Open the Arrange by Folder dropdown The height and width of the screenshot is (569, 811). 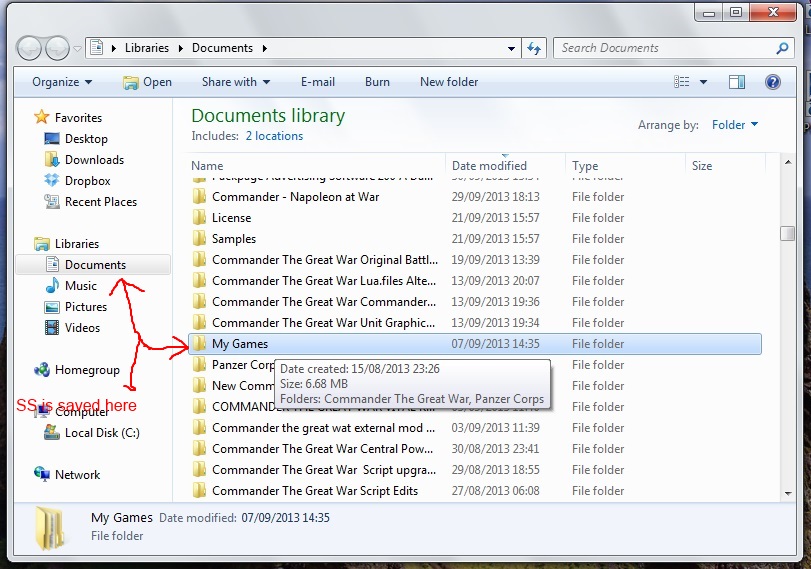coord(734,125)
